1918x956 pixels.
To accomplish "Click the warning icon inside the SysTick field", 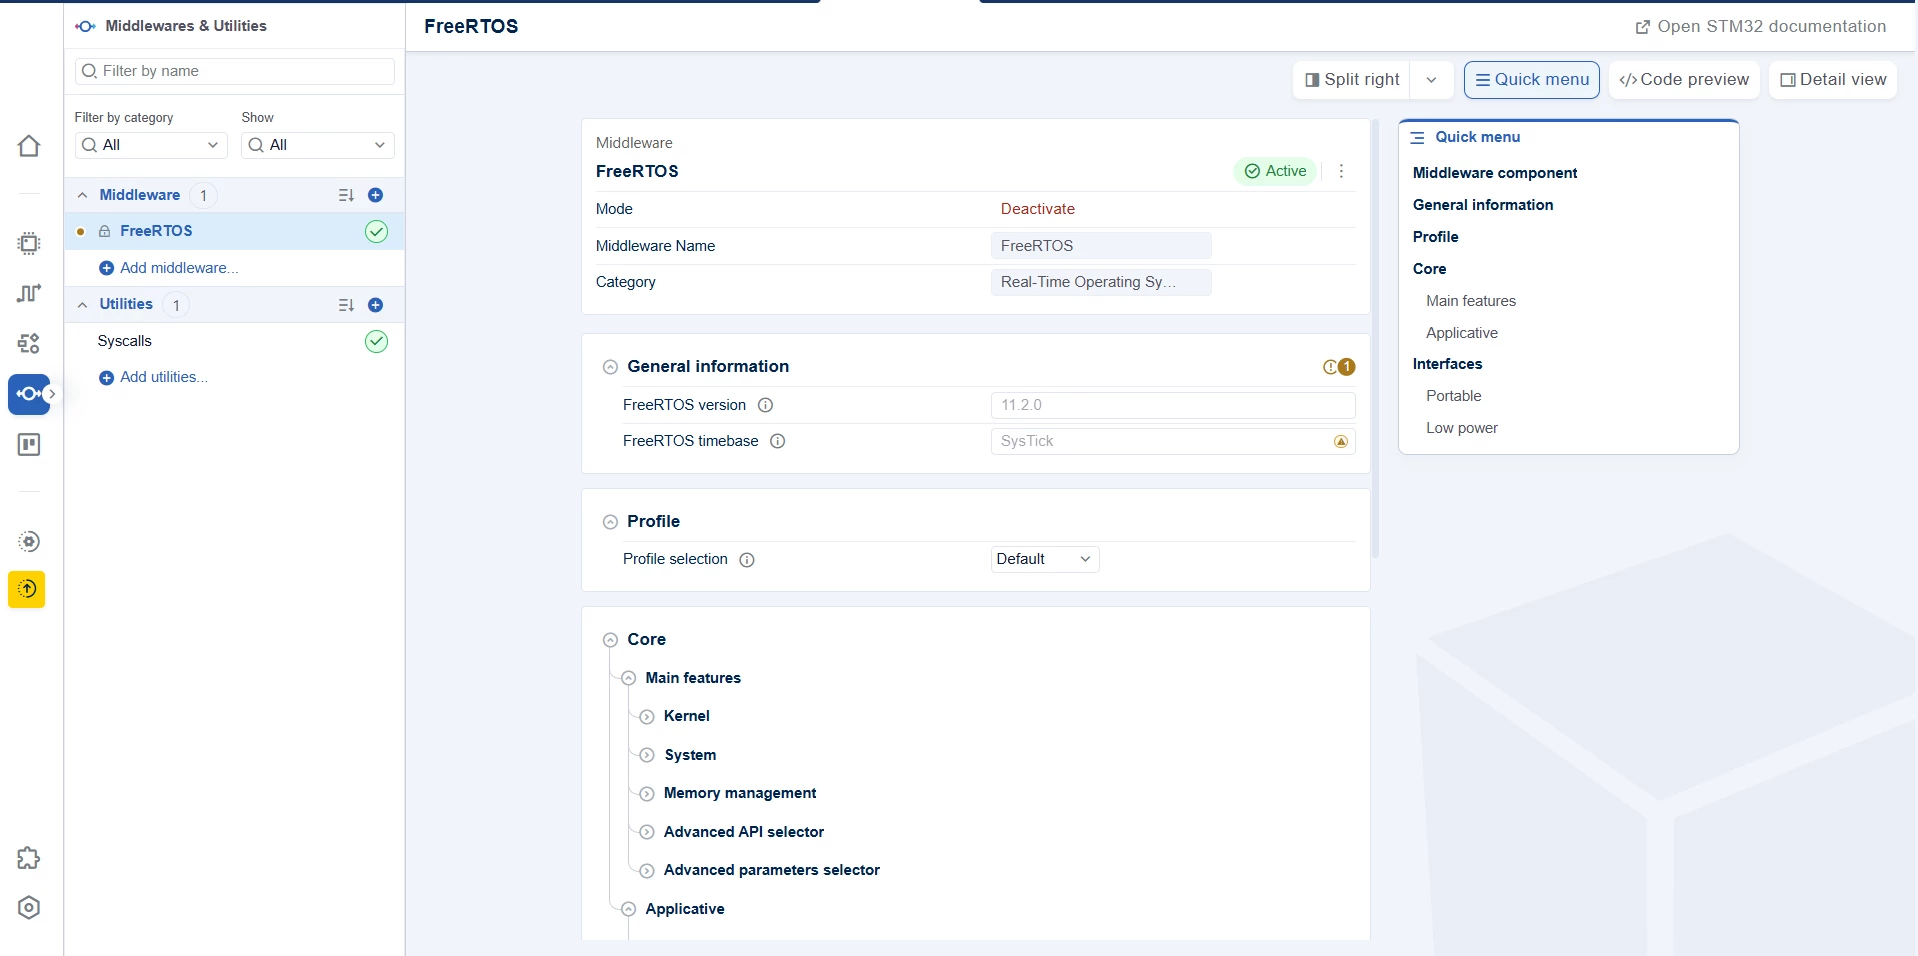I will pos(1341,442).
